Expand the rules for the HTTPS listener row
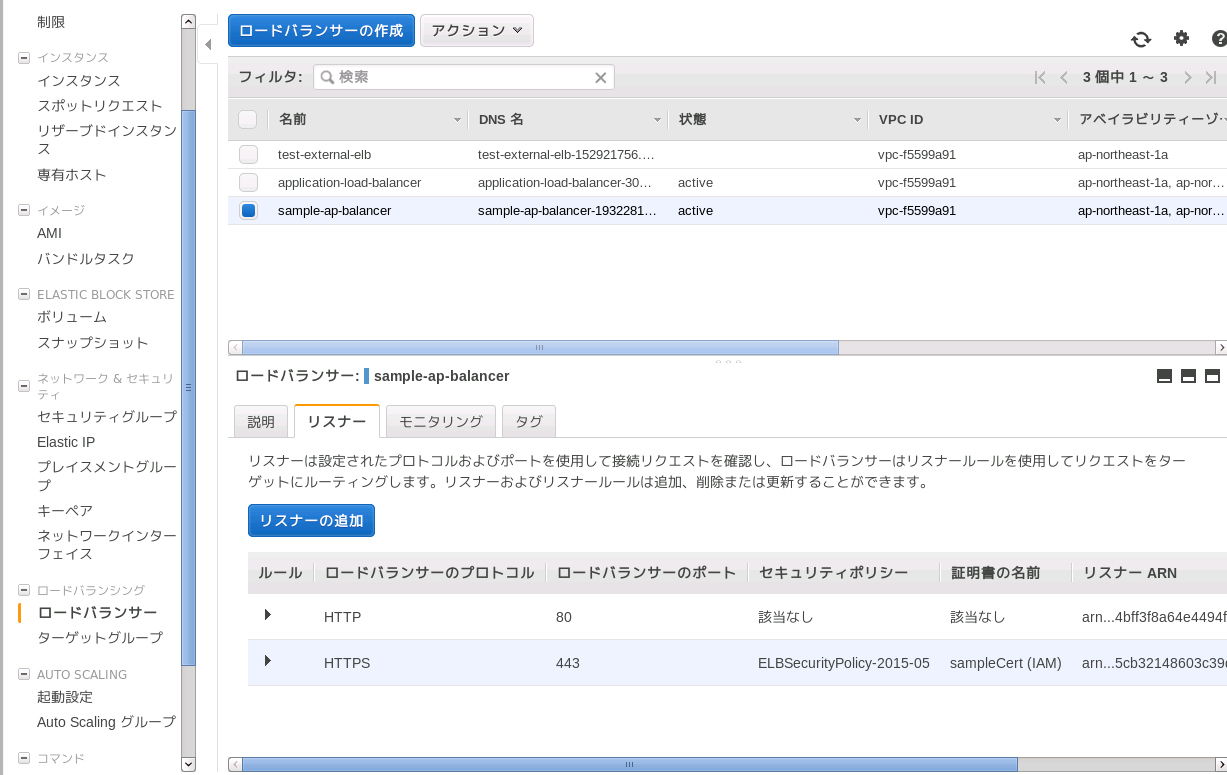Screen dimensions: 1227x775 click(267, 661)
